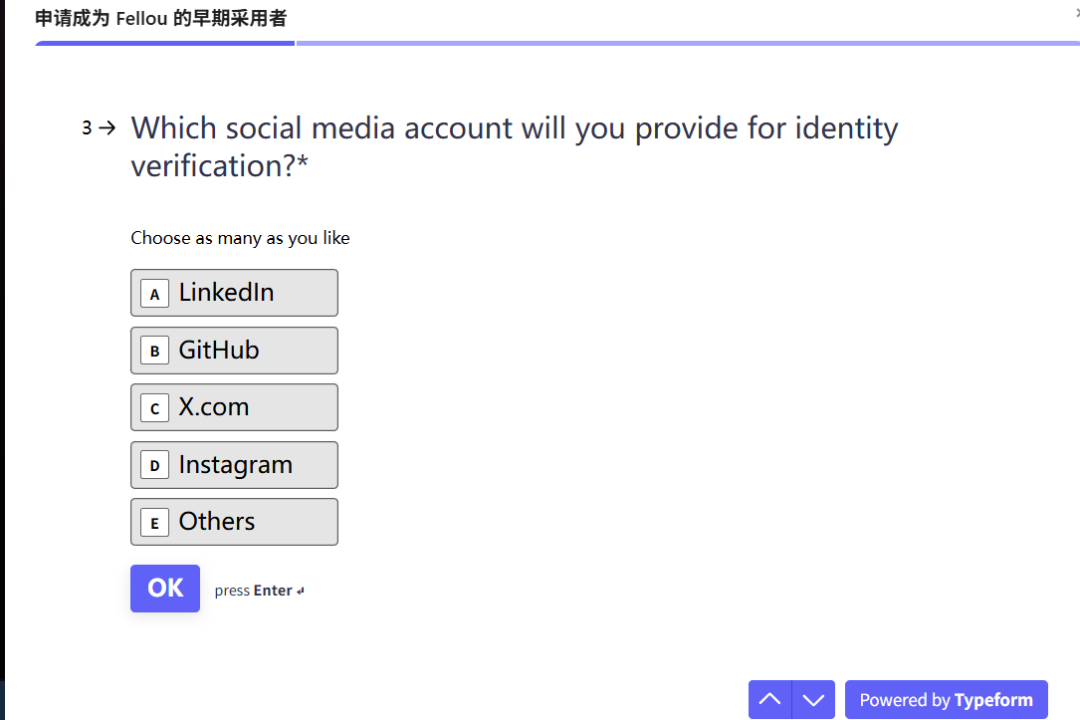1080x720 pixels.
Task: Click the OK button
Action: point(165,588)
